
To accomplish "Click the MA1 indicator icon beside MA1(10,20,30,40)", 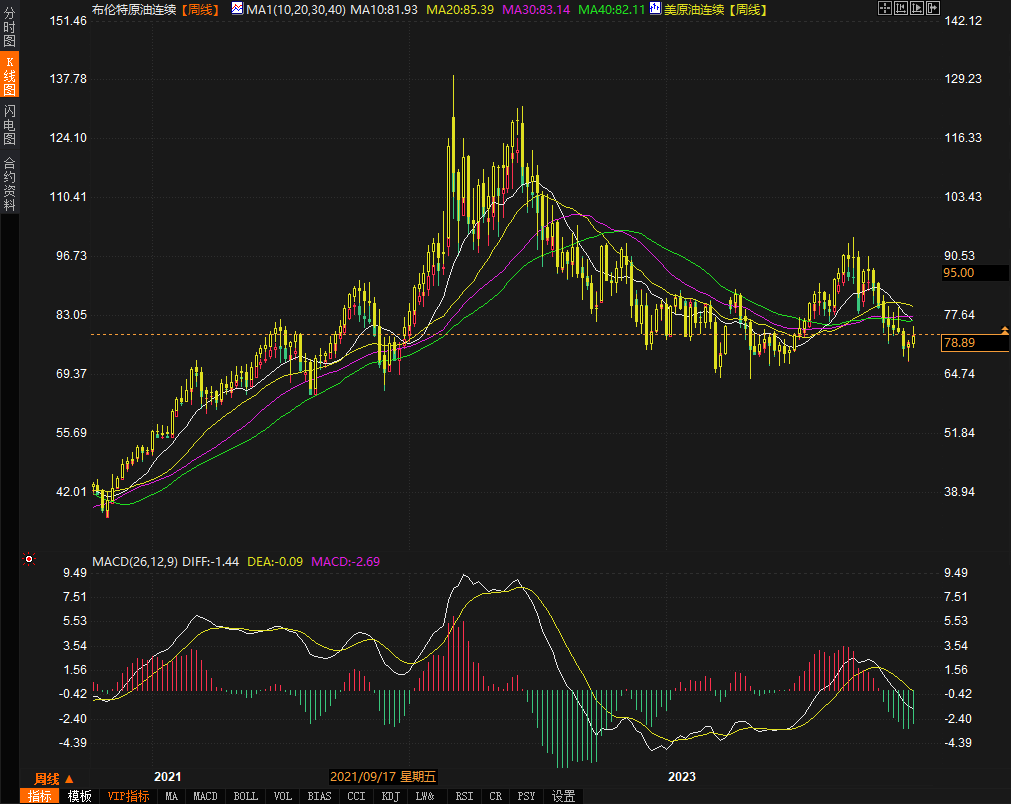I will pyautogui.click(x=237, y=9).
